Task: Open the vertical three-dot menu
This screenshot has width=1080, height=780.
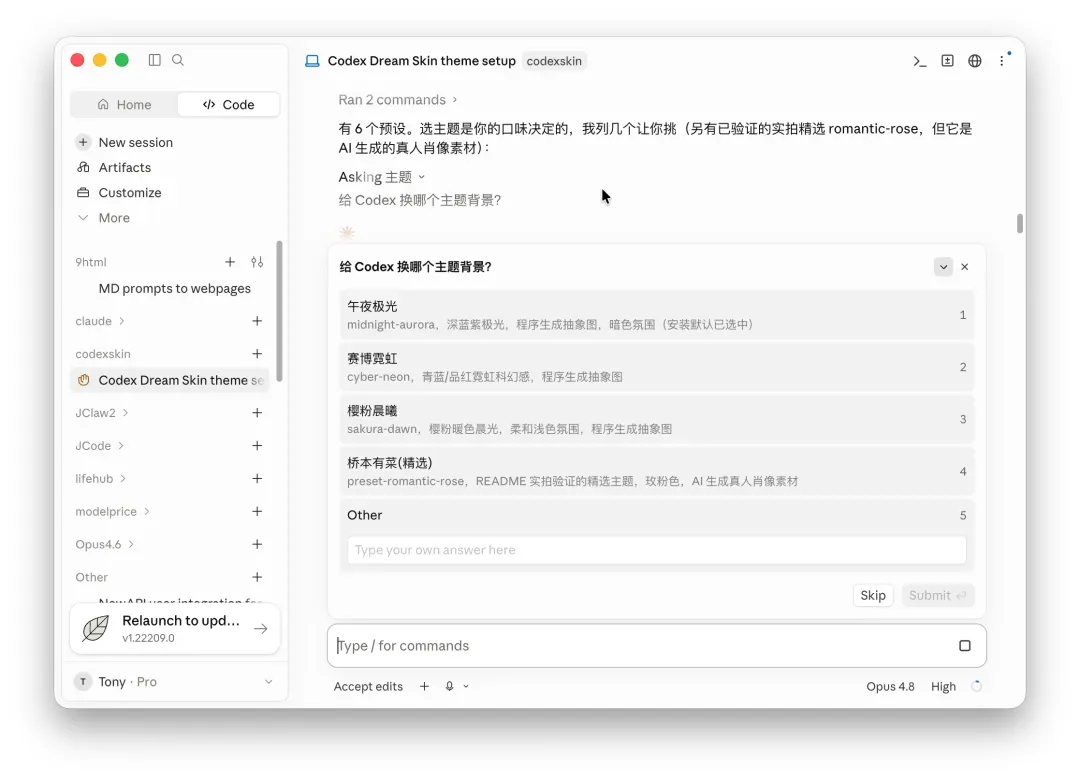Action: 1002,61
